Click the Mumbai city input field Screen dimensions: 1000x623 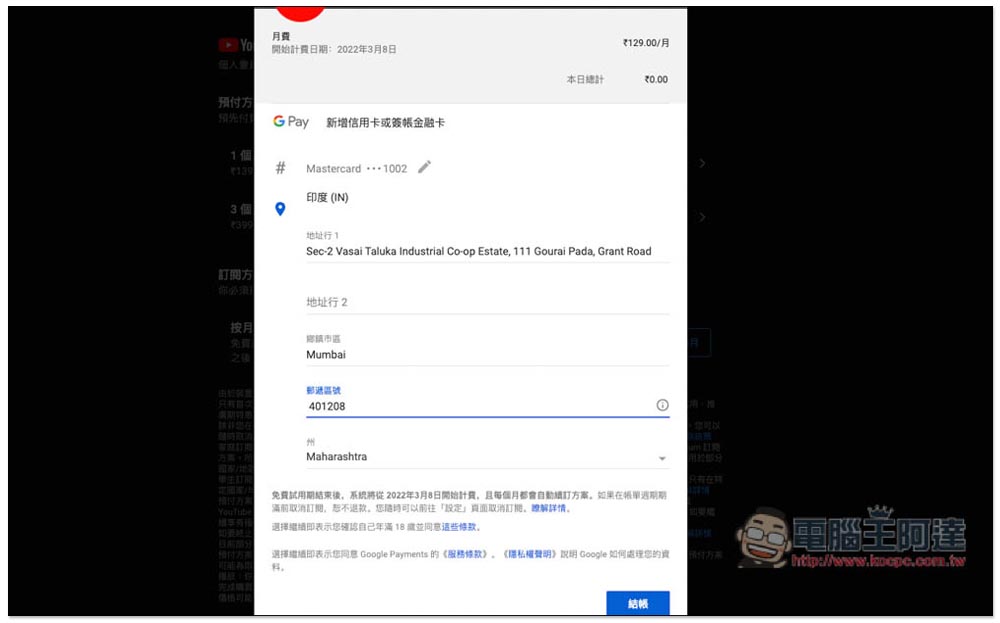pyautogui.click(x=488, y=355)
